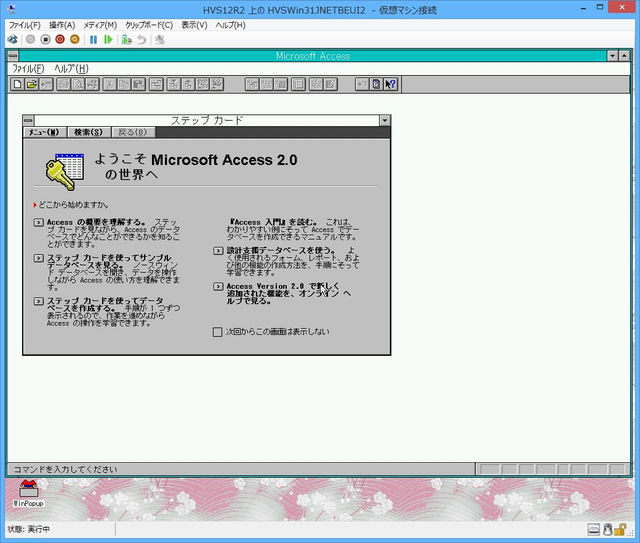Image resolution: width=640 pixels, height=543 pixels.
Task: Click the Export toolbar icon
Action: click(188, 84)
